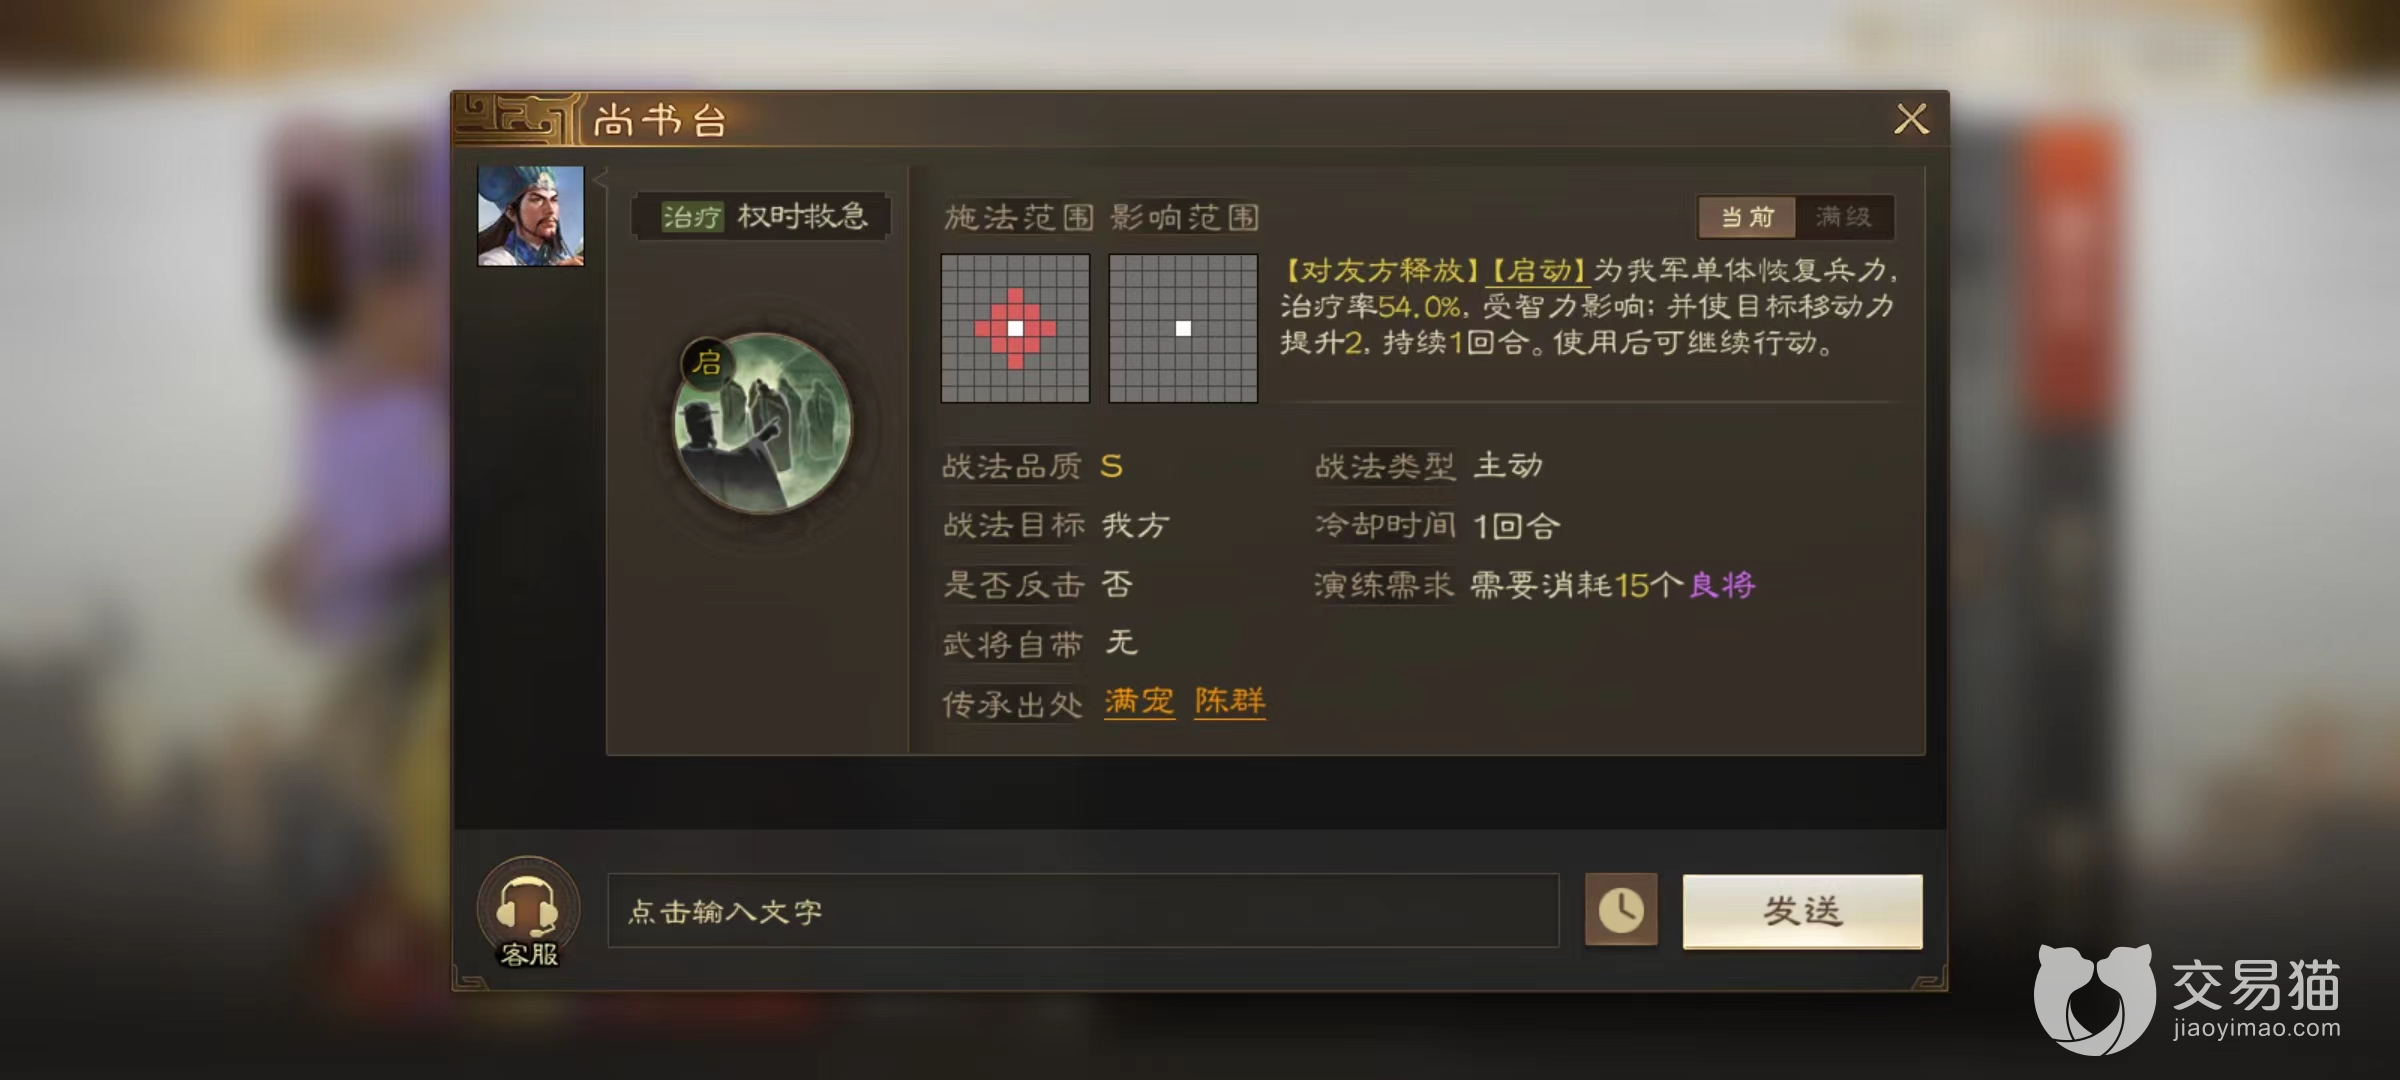The image size is (2400, 1080).
Task: Tap the general portrait avatar
Action: (531, 216)
